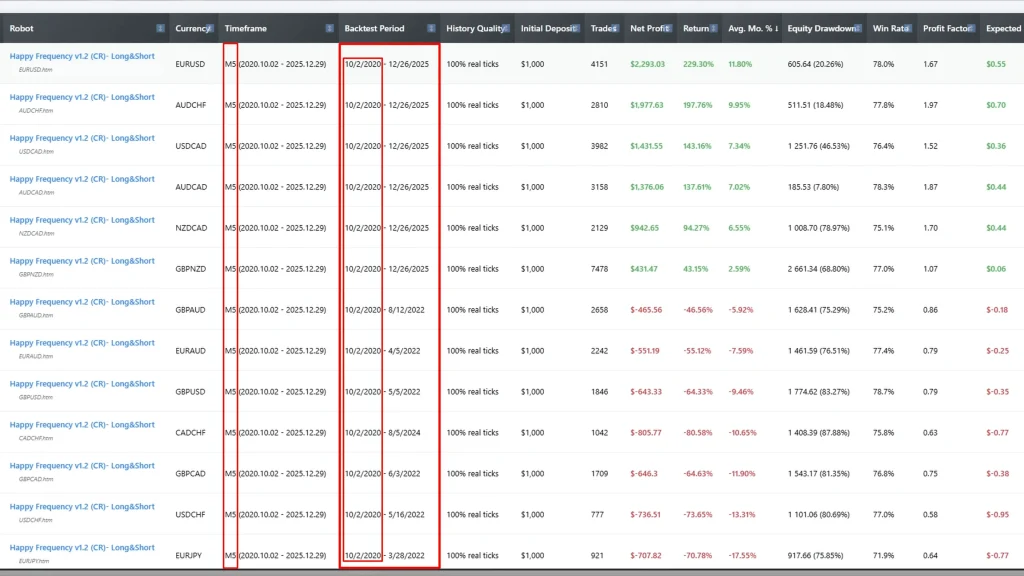Select the Expected column header
1024x576 pixels.
pos(1002,28)
